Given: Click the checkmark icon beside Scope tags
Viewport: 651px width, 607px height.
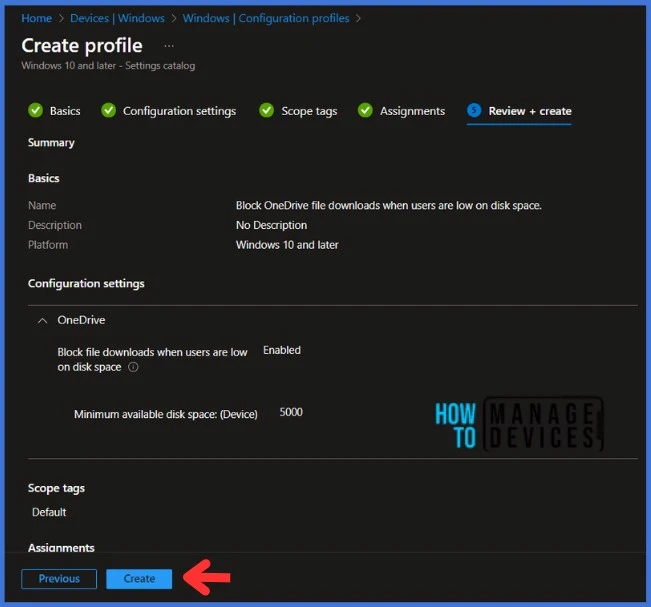Looking at the screenshot, I should pos(267,110).
